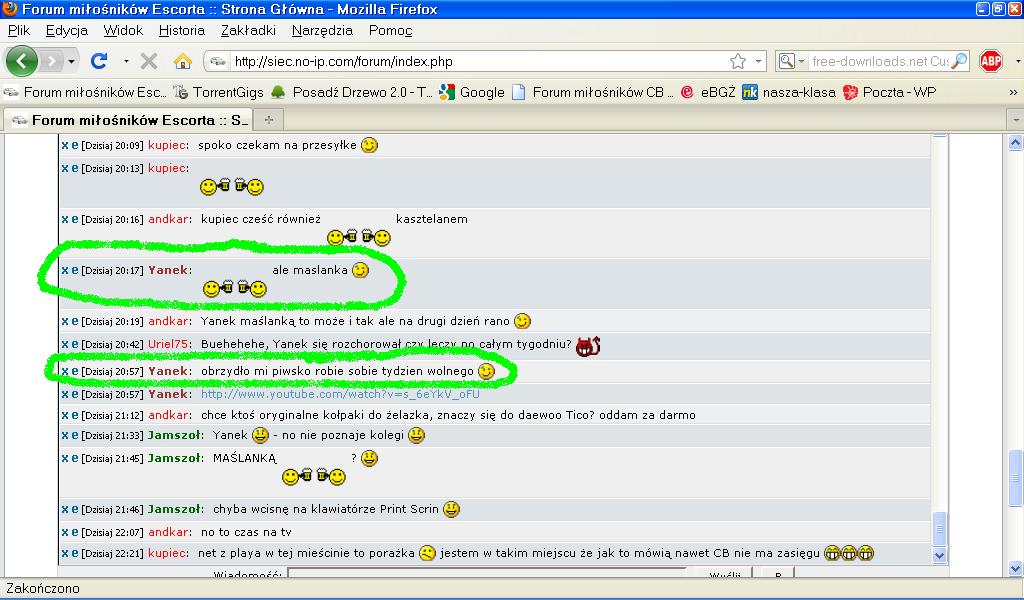Select the Forum miłośników Escorta tab
Viewport: 1024px width, 600px height.
(x=128, y=120)
